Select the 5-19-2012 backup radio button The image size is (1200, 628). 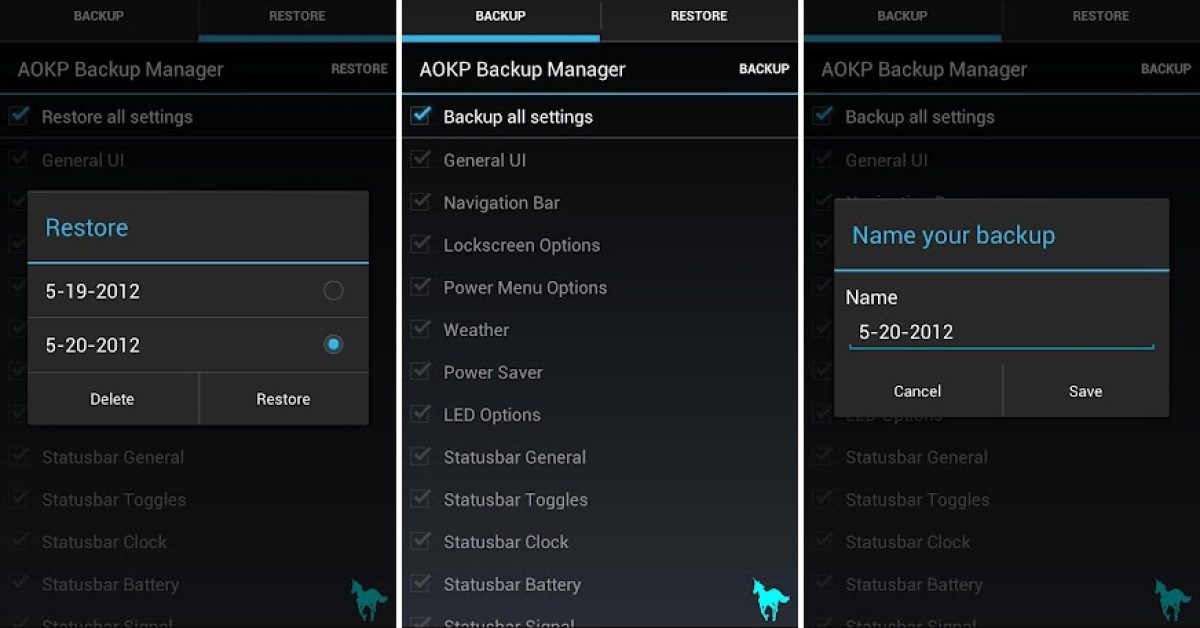point(333,291)
